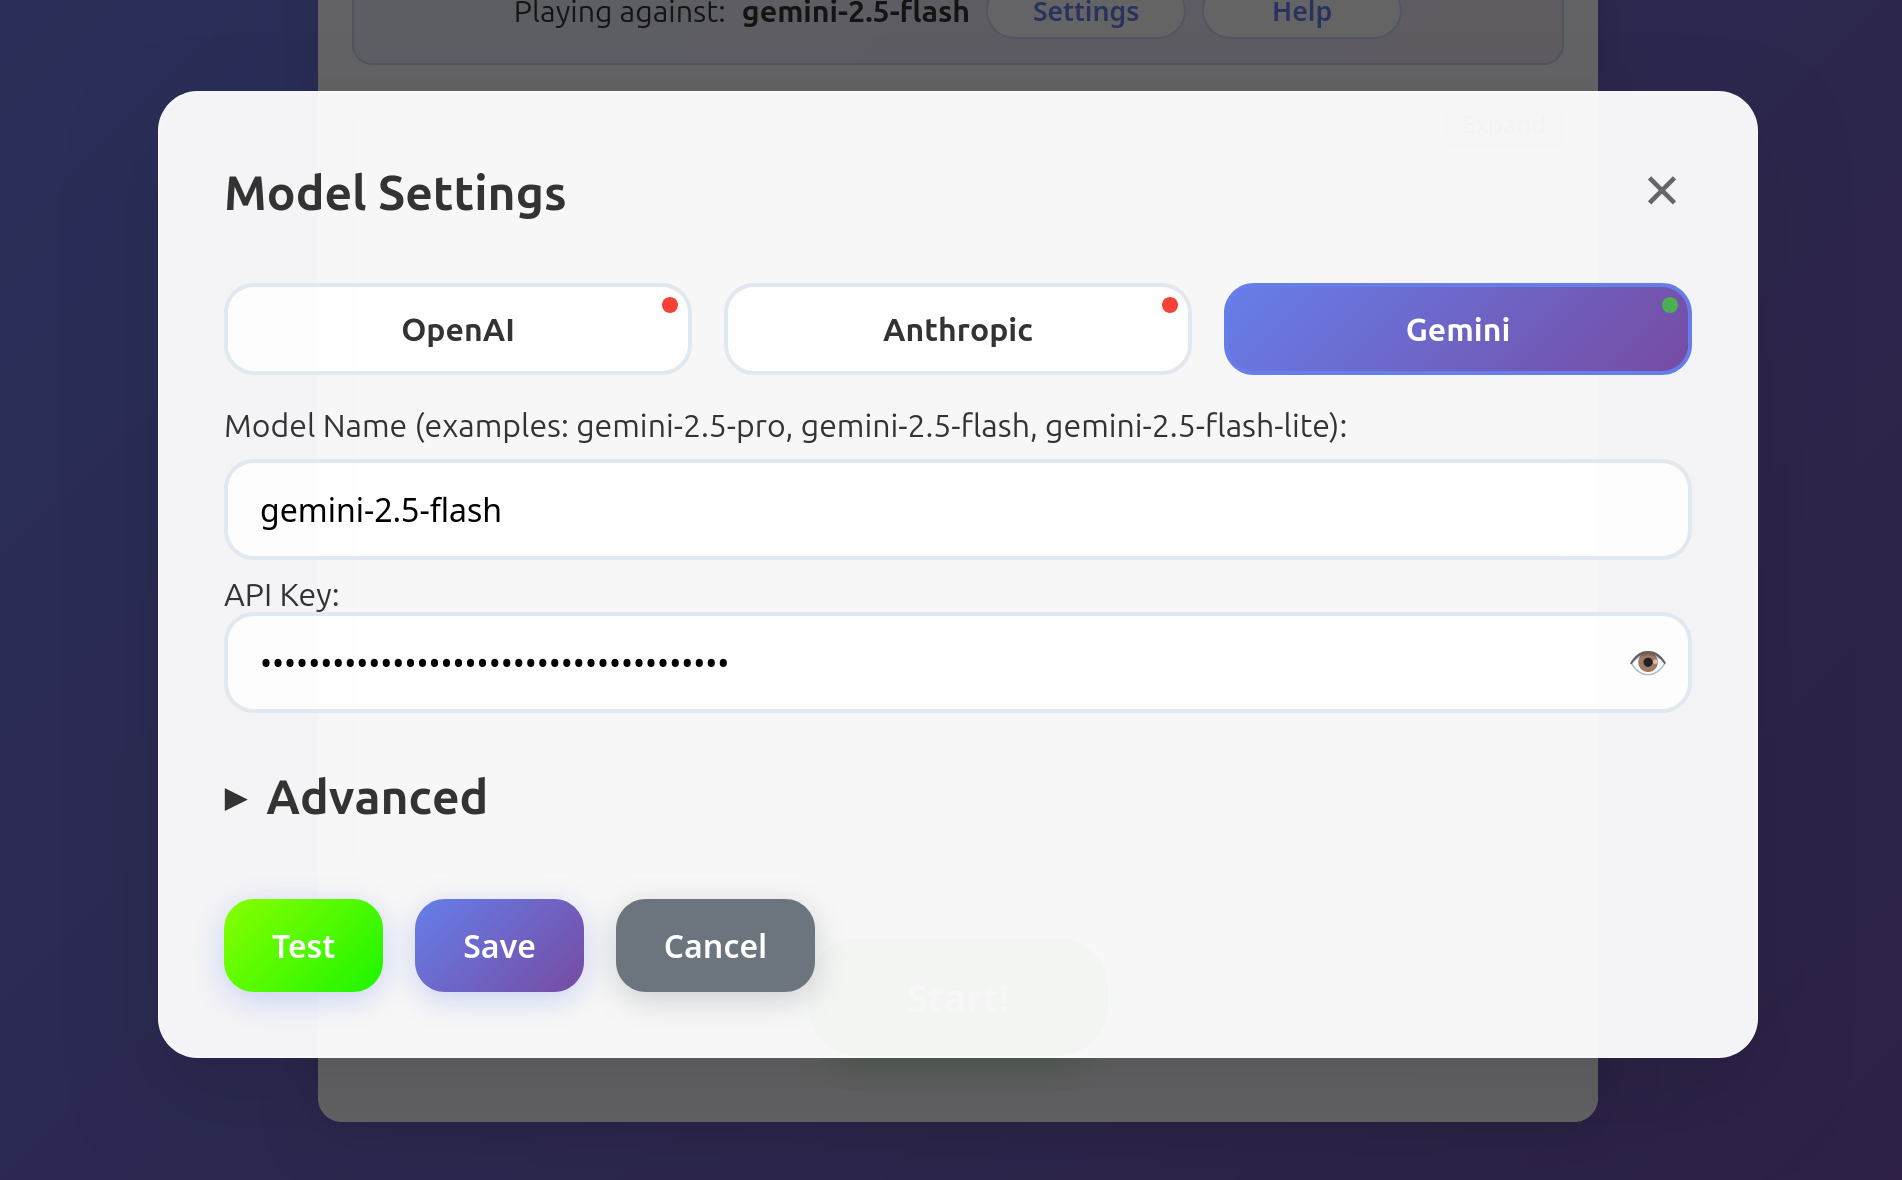The image size is (1902, 1180).
Task: Click the red status dot on OpenAI
Action: coord(670,305)
